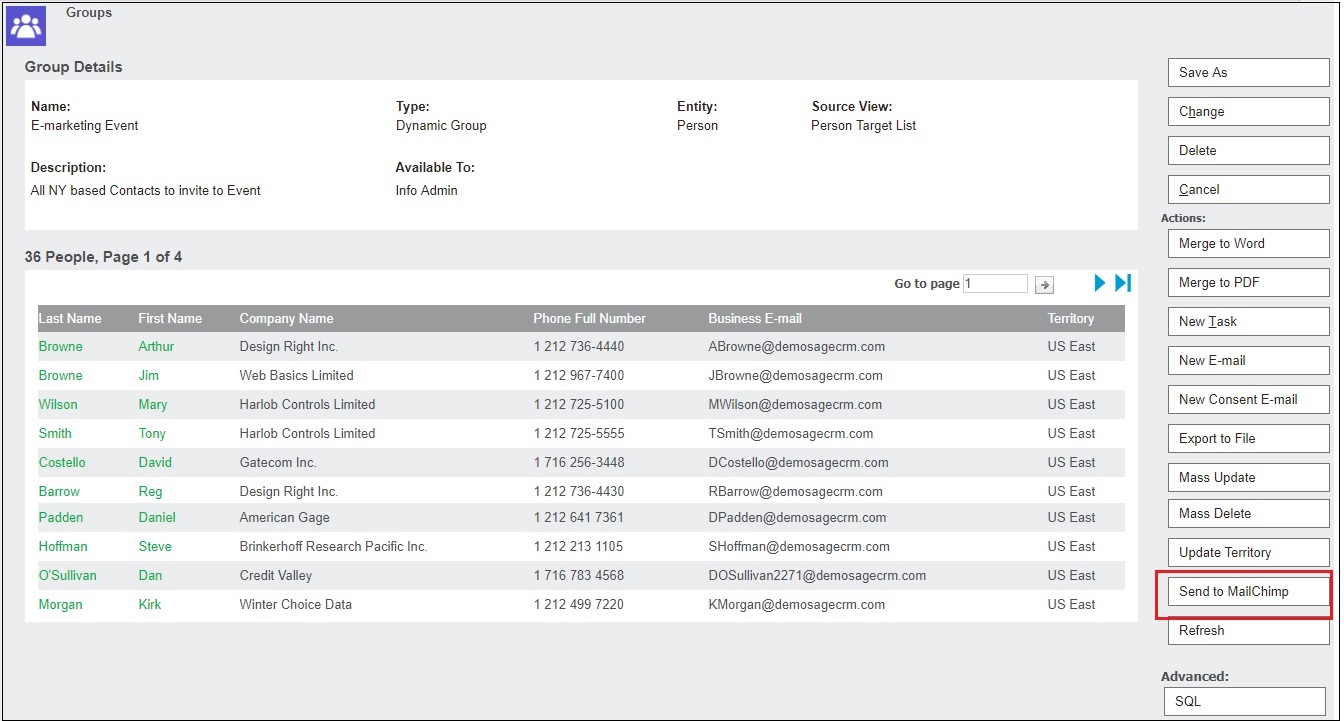
Task: Open last name Smith link
Action: (55, 433)
